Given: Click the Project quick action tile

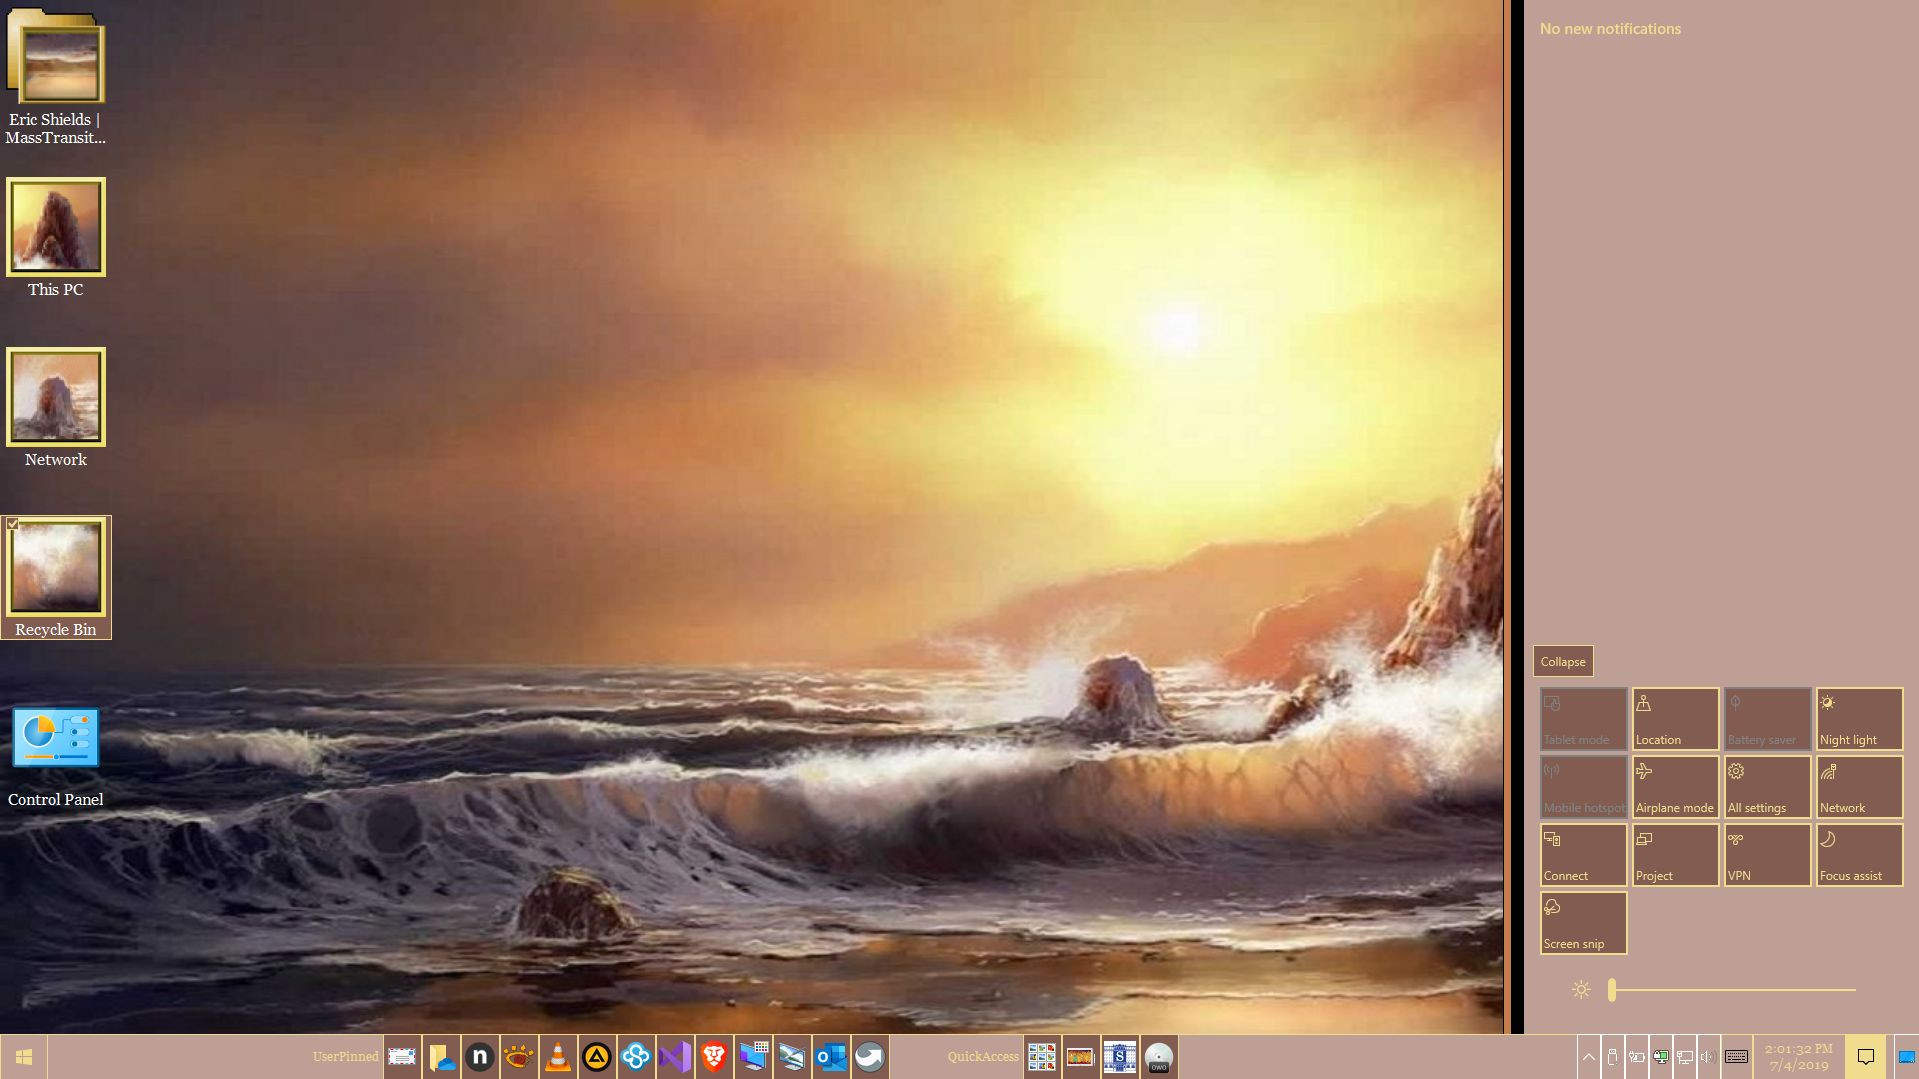Looking at the screenshot, I should [x=1676, y=855].
